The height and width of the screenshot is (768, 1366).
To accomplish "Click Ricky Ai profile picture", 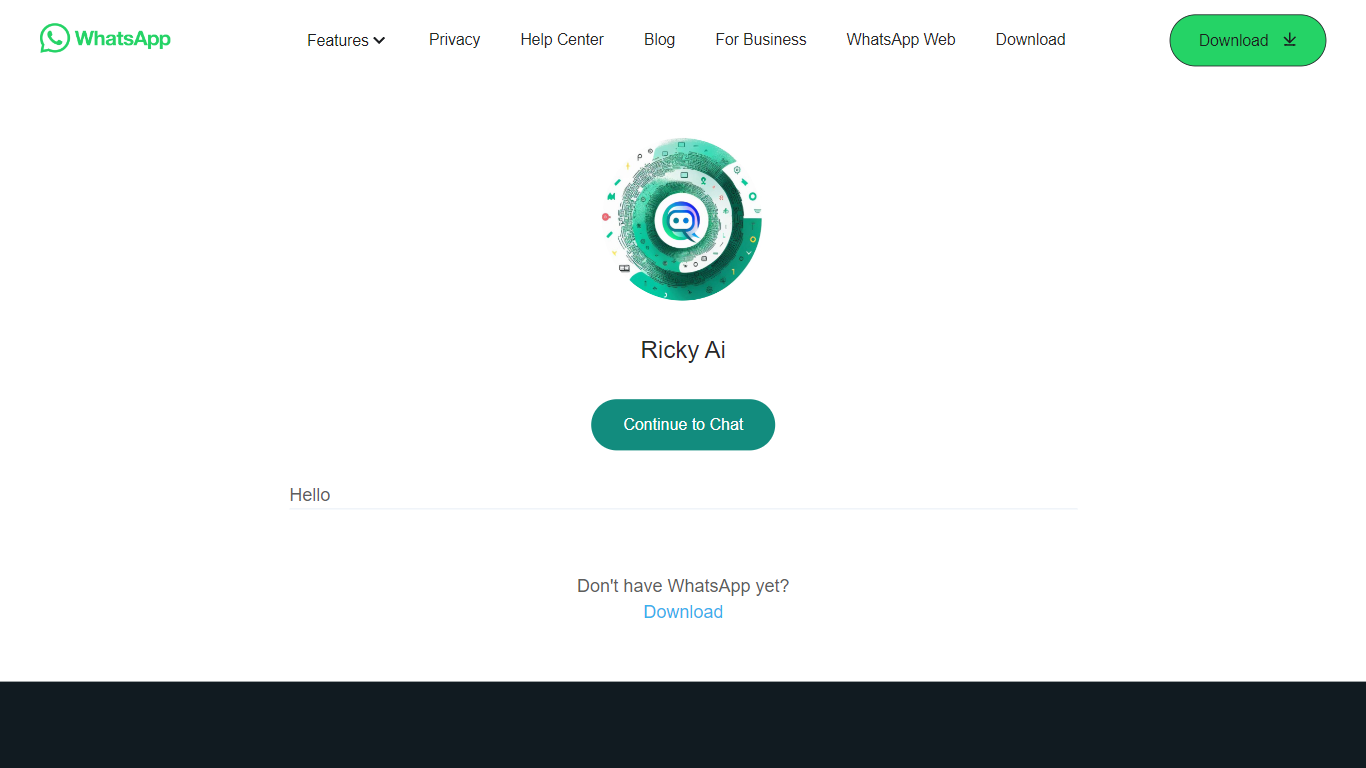I will (683, 219).
